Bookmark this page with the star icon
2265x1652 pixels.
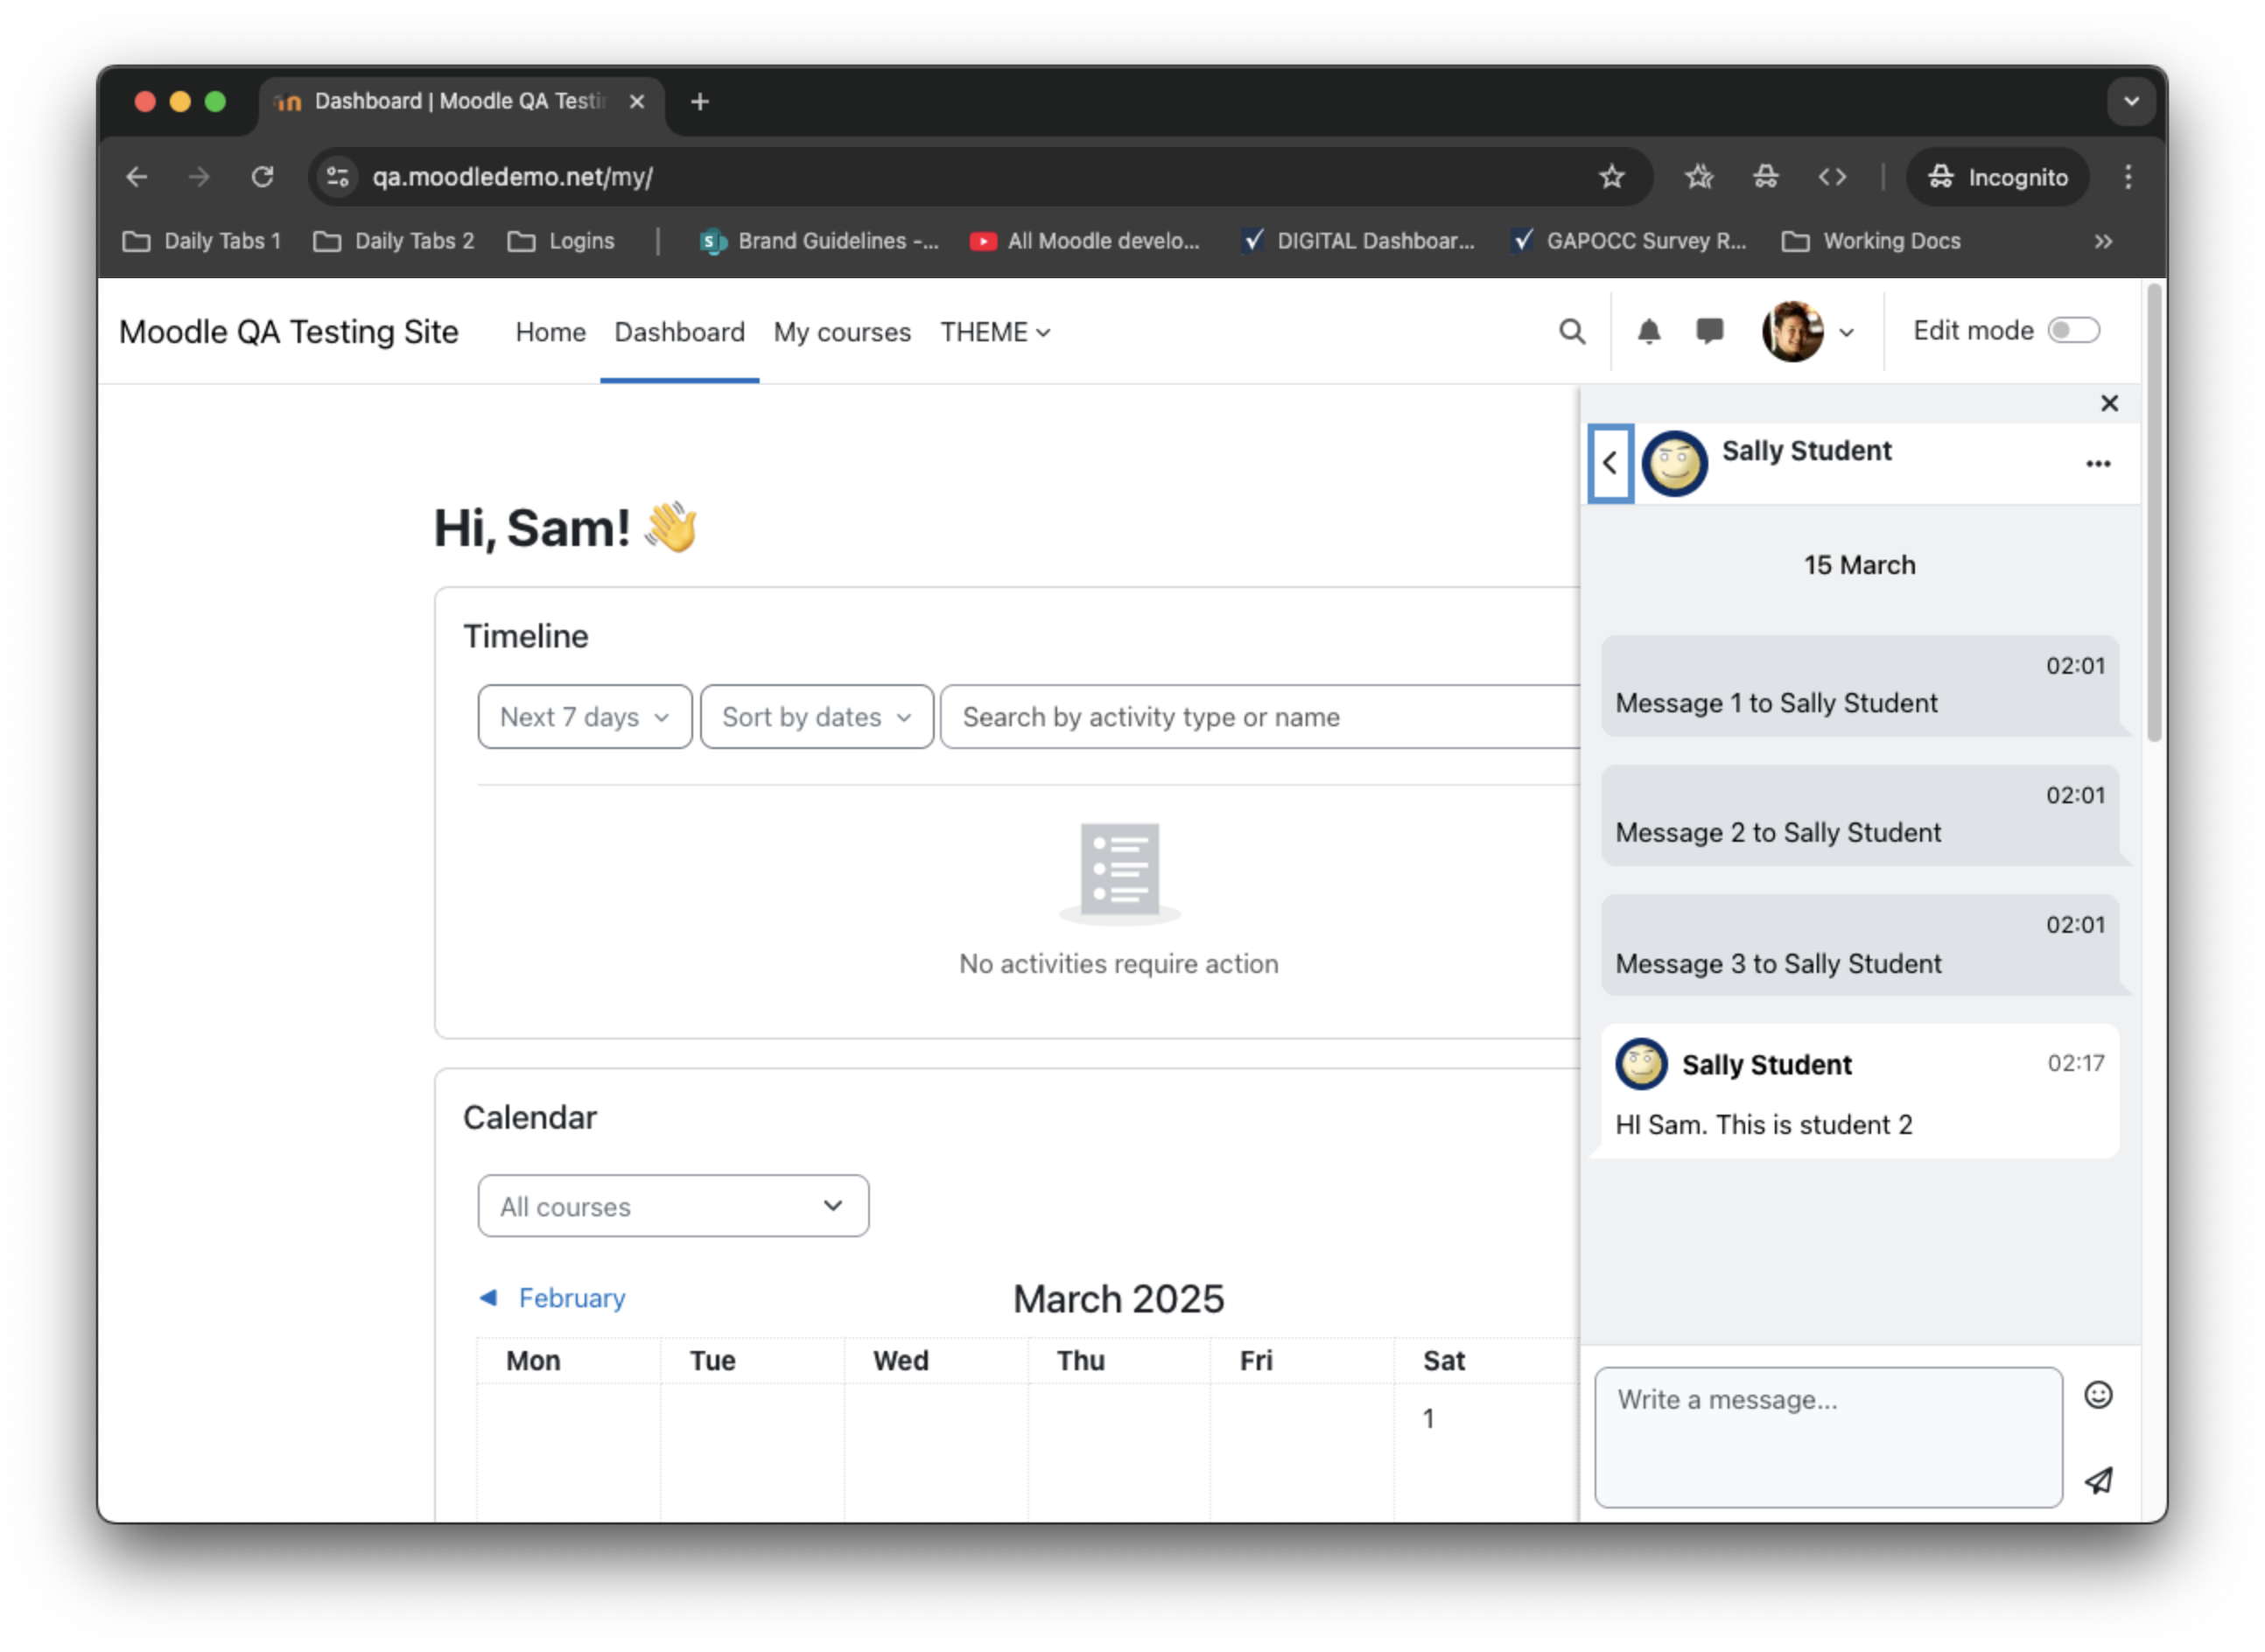[1610, 177]
